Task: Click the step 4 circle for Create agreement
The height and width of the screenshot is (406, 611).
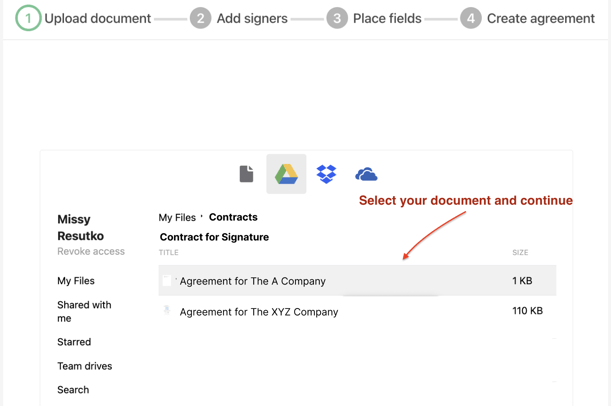Action: click(471, 18)
